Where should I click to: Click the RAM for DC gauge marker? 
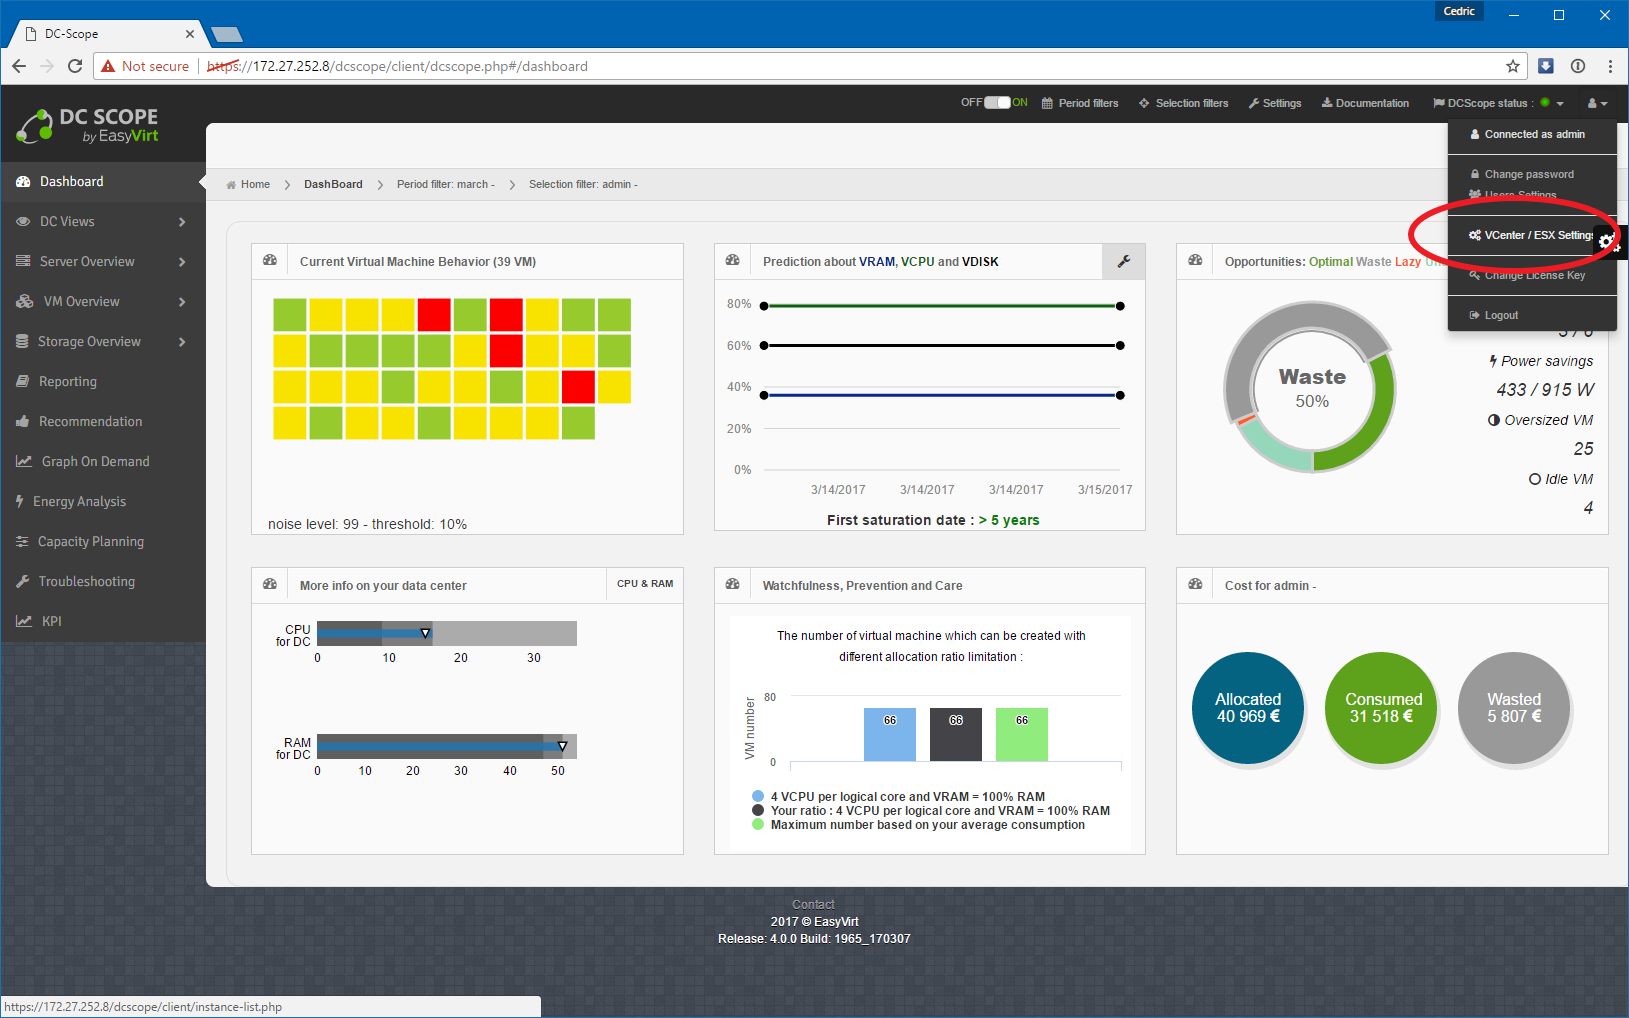click(x=562, y=746)
